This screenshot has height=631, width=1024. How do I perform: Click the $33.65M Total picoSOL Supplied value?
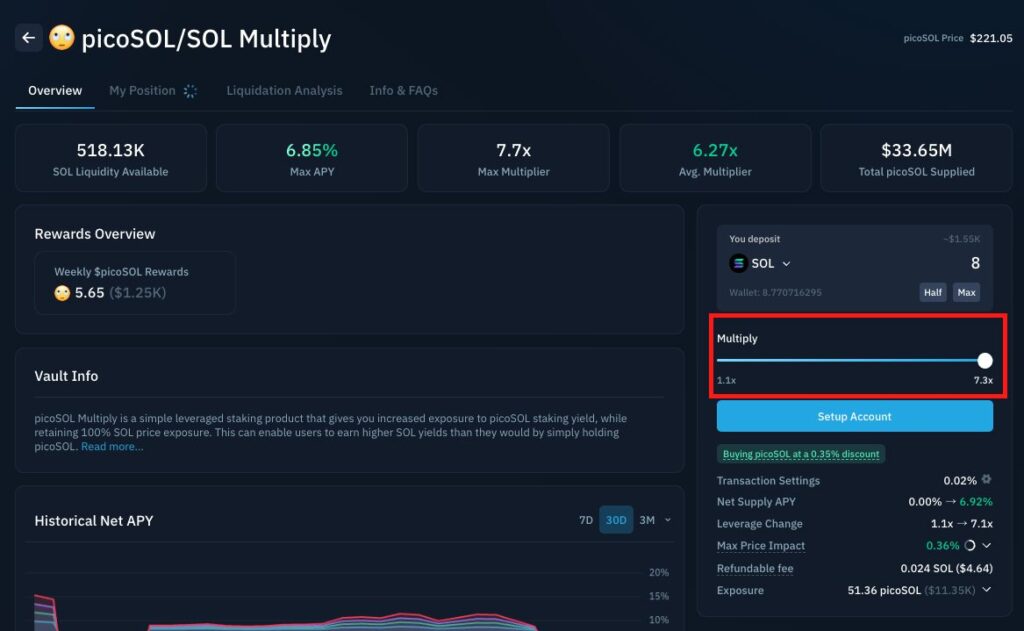tap(916, 150)
